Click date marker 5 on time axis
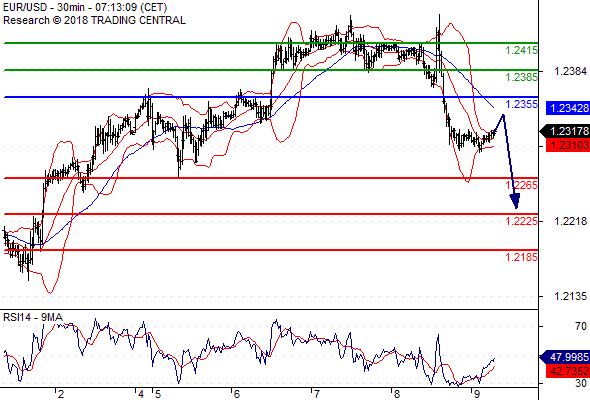 [158, 394]
